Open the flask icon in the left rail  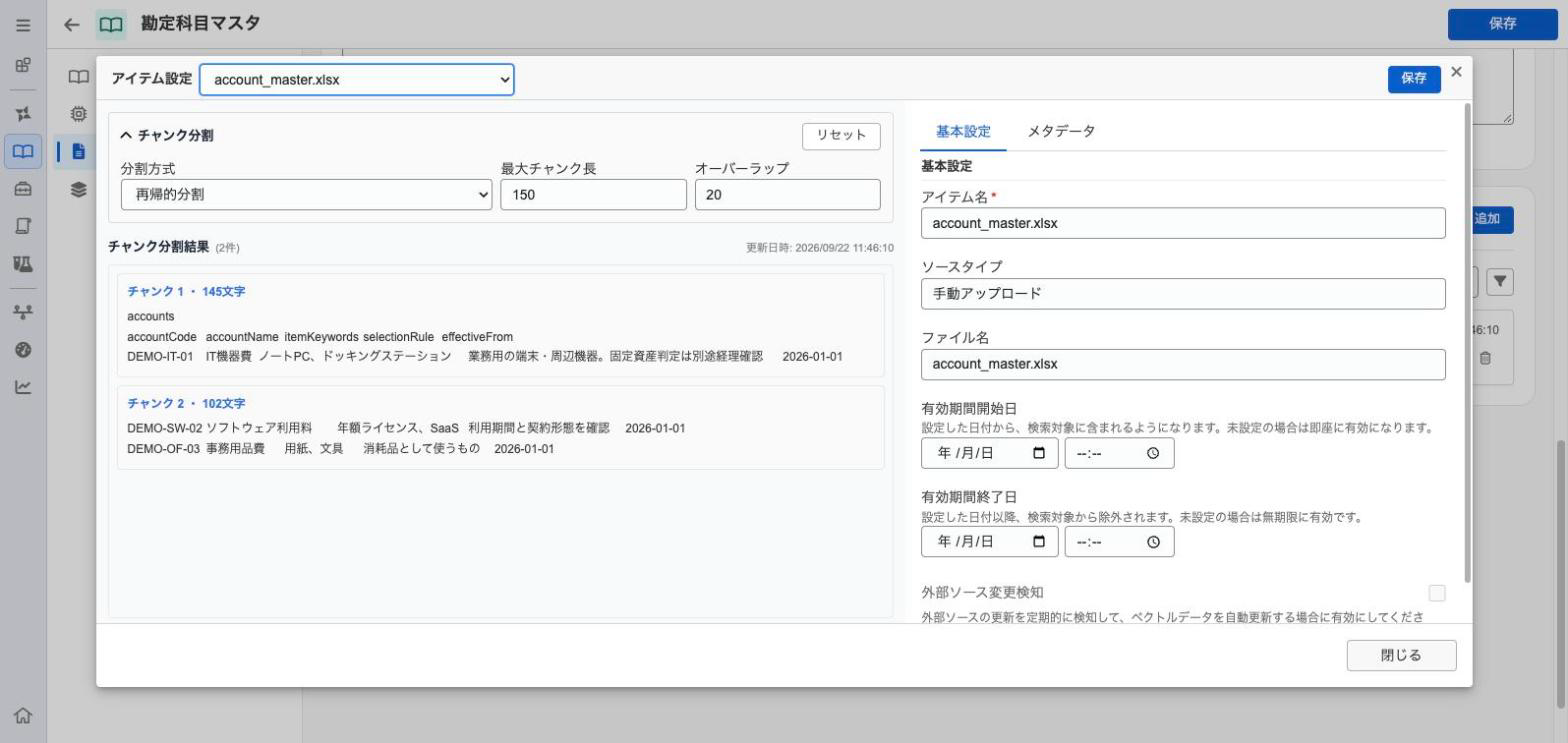(23, 264)
